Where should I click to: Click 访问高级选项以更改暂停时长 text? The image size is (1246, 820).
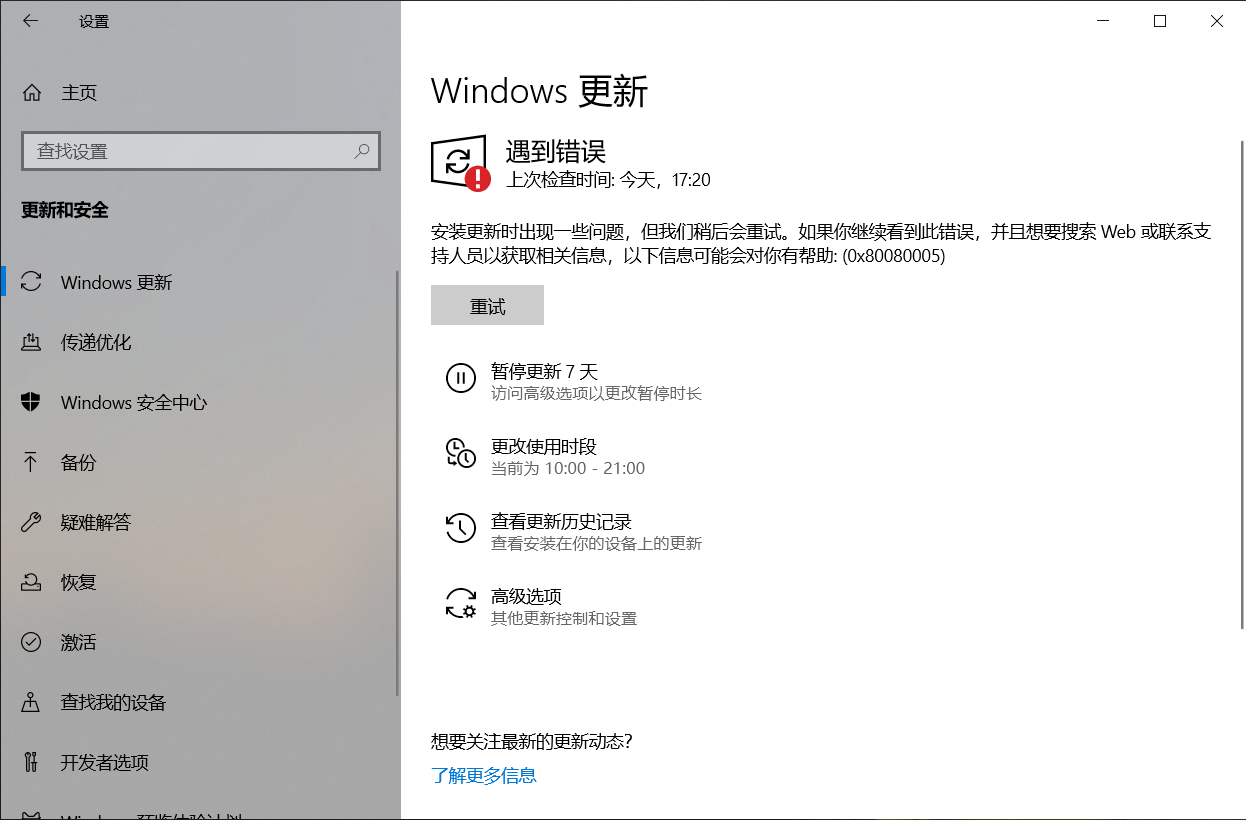(596, 393)
